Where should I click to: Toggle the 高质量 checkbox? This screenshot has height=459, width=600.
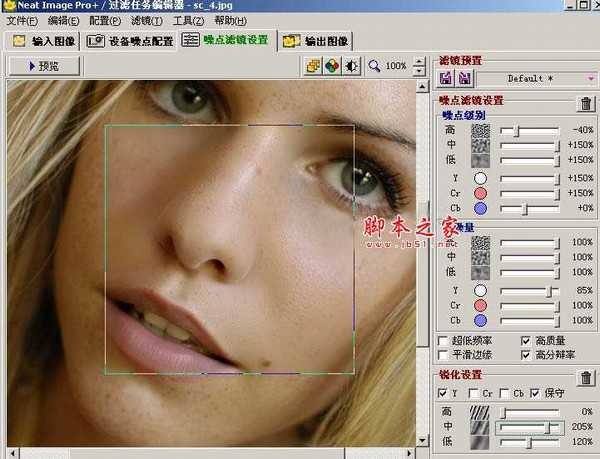526,340
